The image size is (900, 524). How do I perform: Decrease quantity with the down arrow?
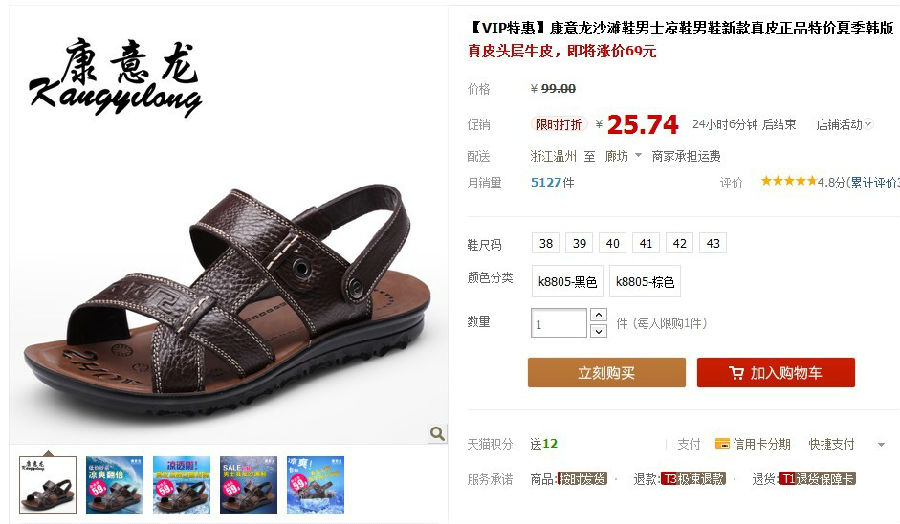(x=598, y=331)
